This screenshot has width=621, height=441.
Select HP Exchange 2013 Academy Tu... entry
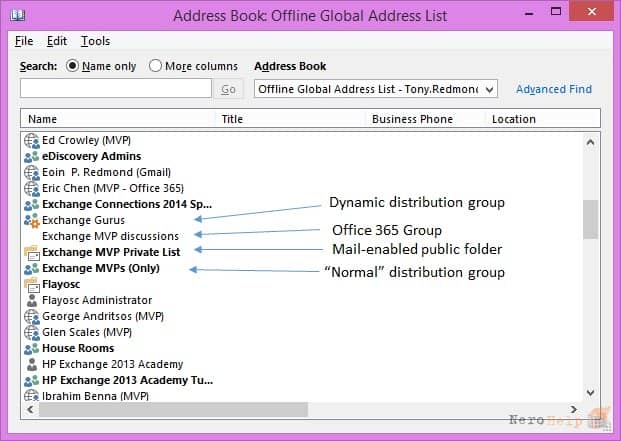(x=128, y=380)
